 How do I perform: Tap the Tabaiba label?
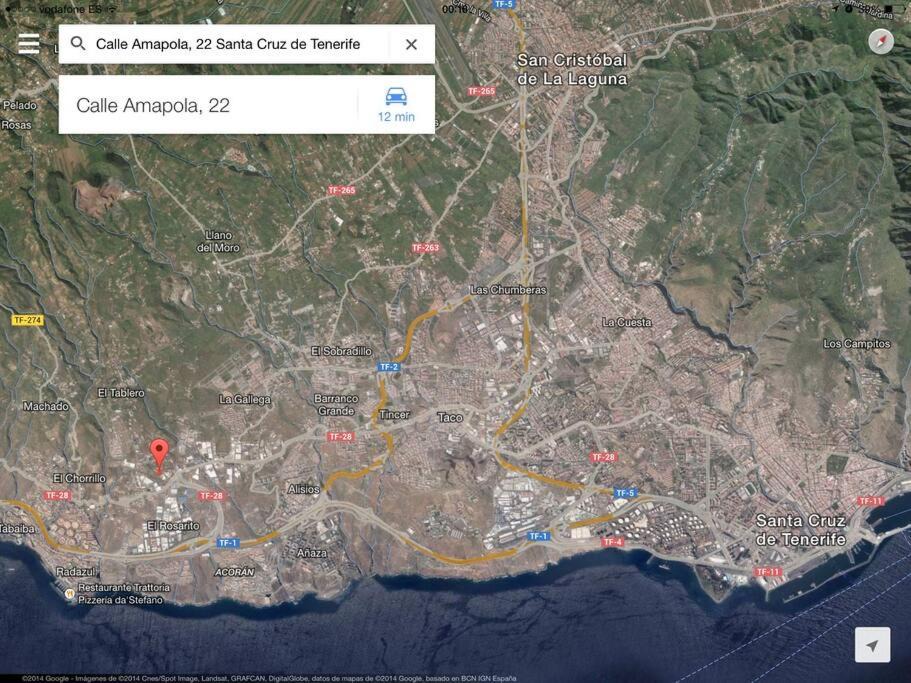click(17, 529)
